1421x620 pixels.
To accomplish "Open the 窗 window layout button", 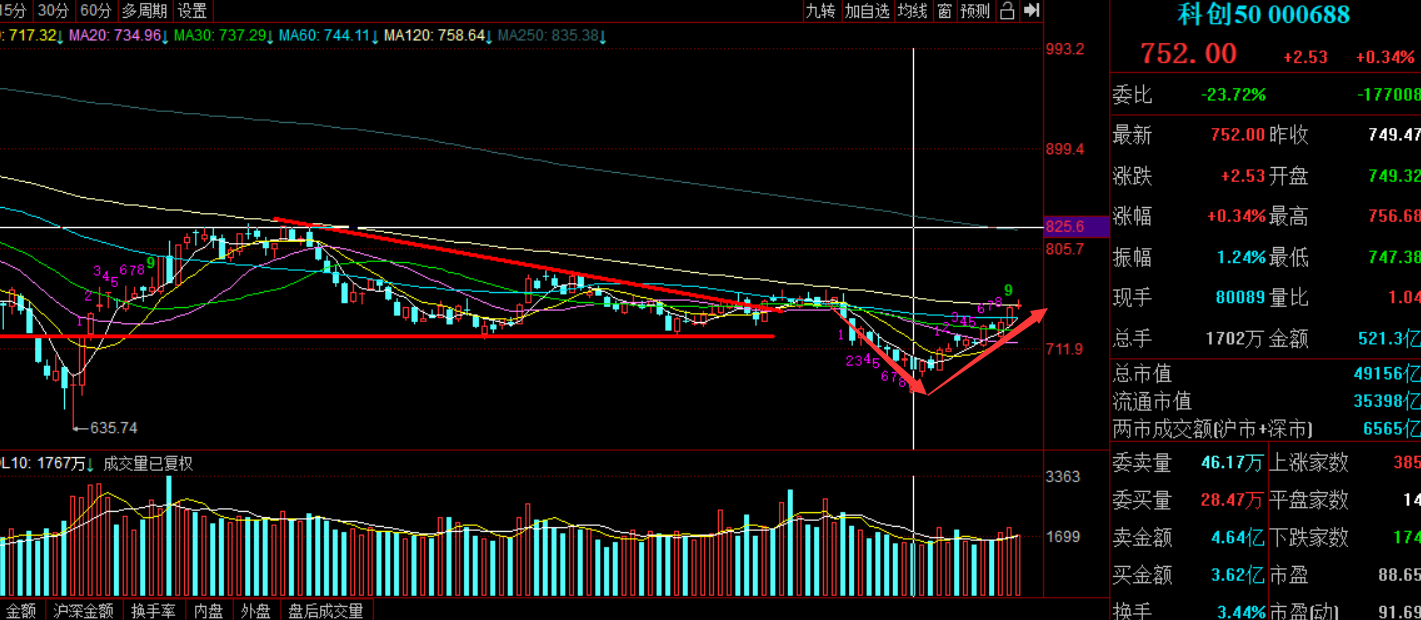I will click(x=944, y=11).
